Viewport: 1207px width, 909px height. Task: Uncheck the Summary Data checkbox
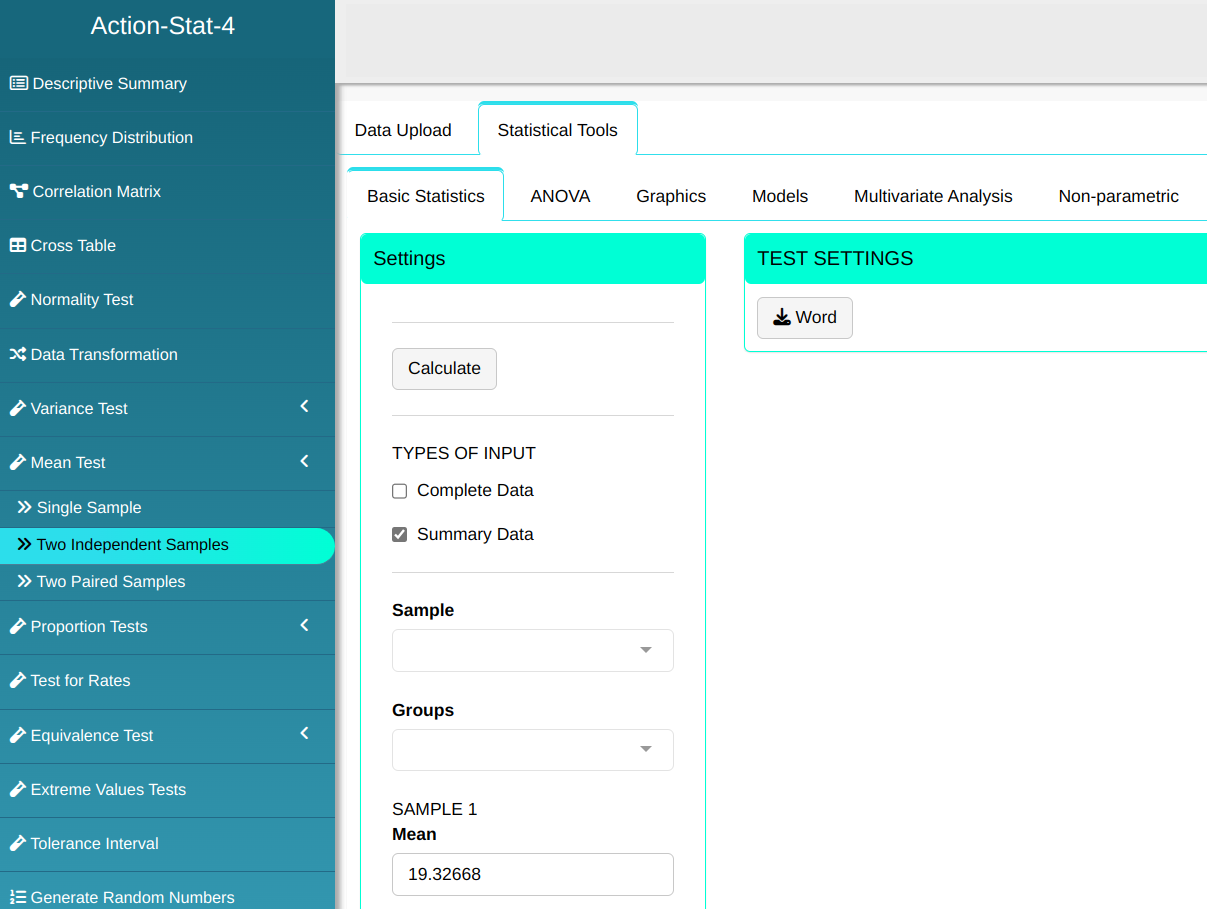(x=400, y=535)
